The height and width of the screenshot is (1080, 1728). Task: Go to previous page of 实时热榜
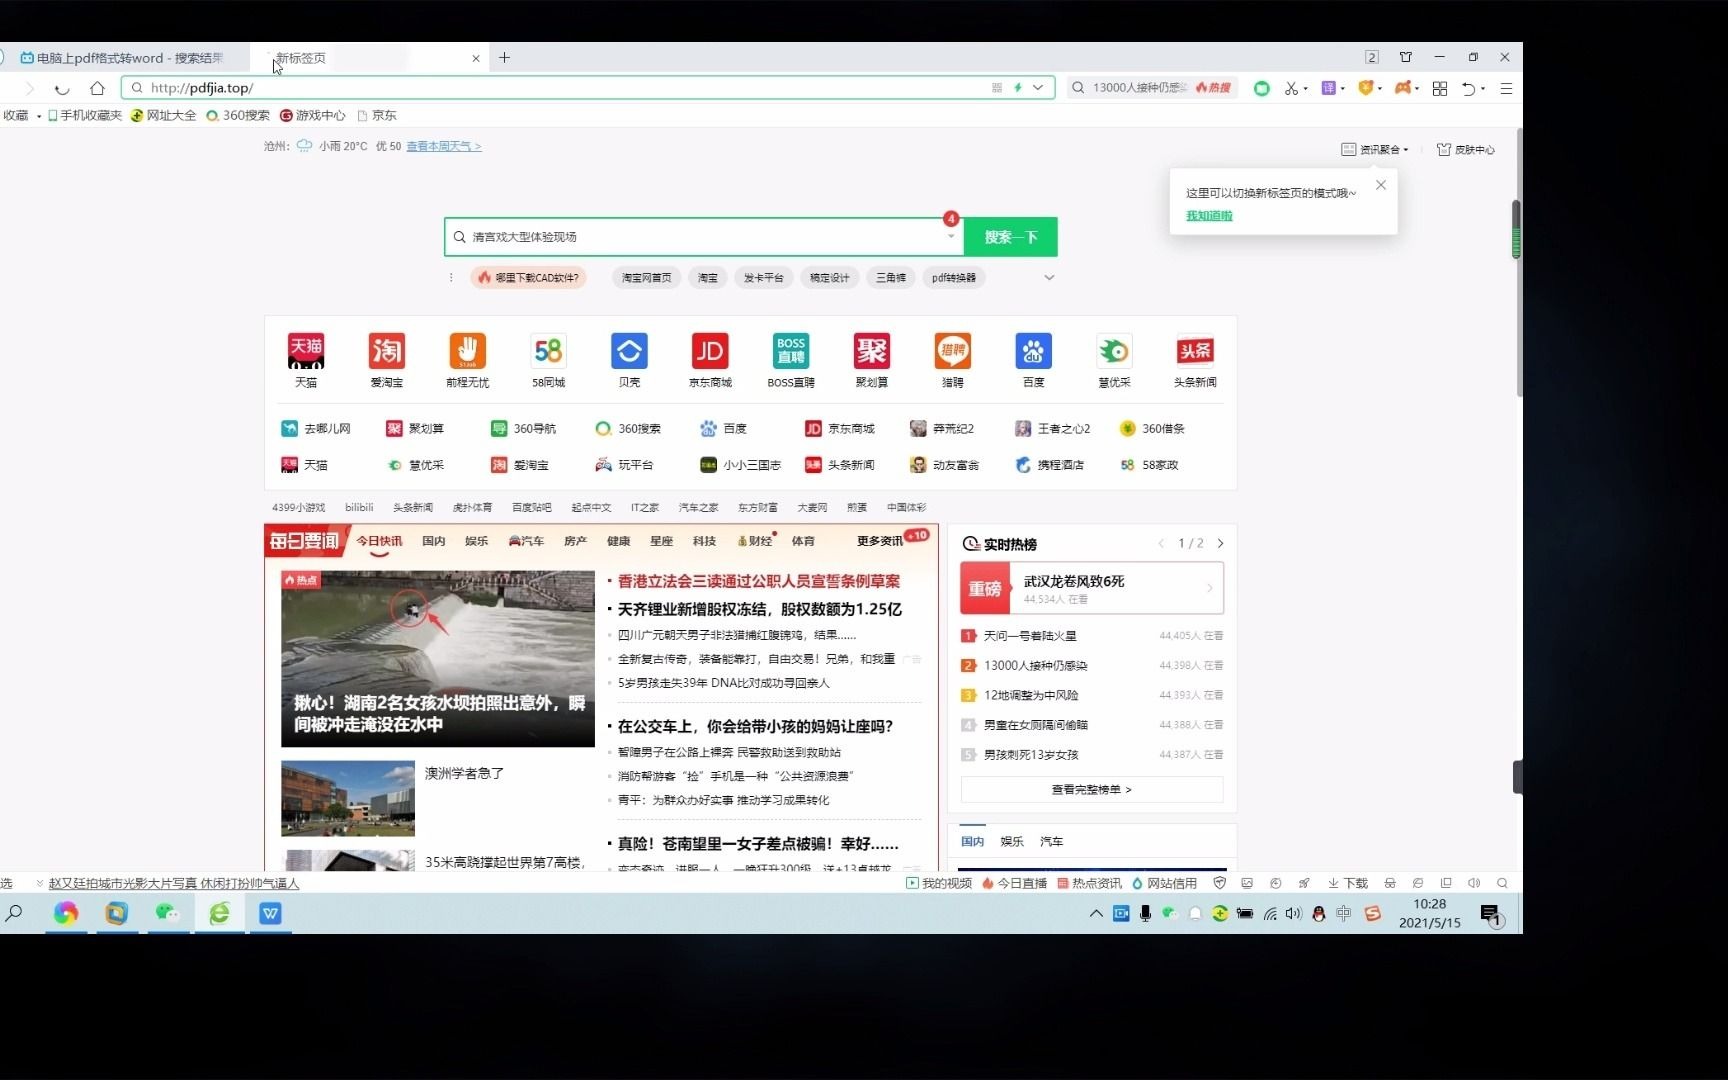1161,544
